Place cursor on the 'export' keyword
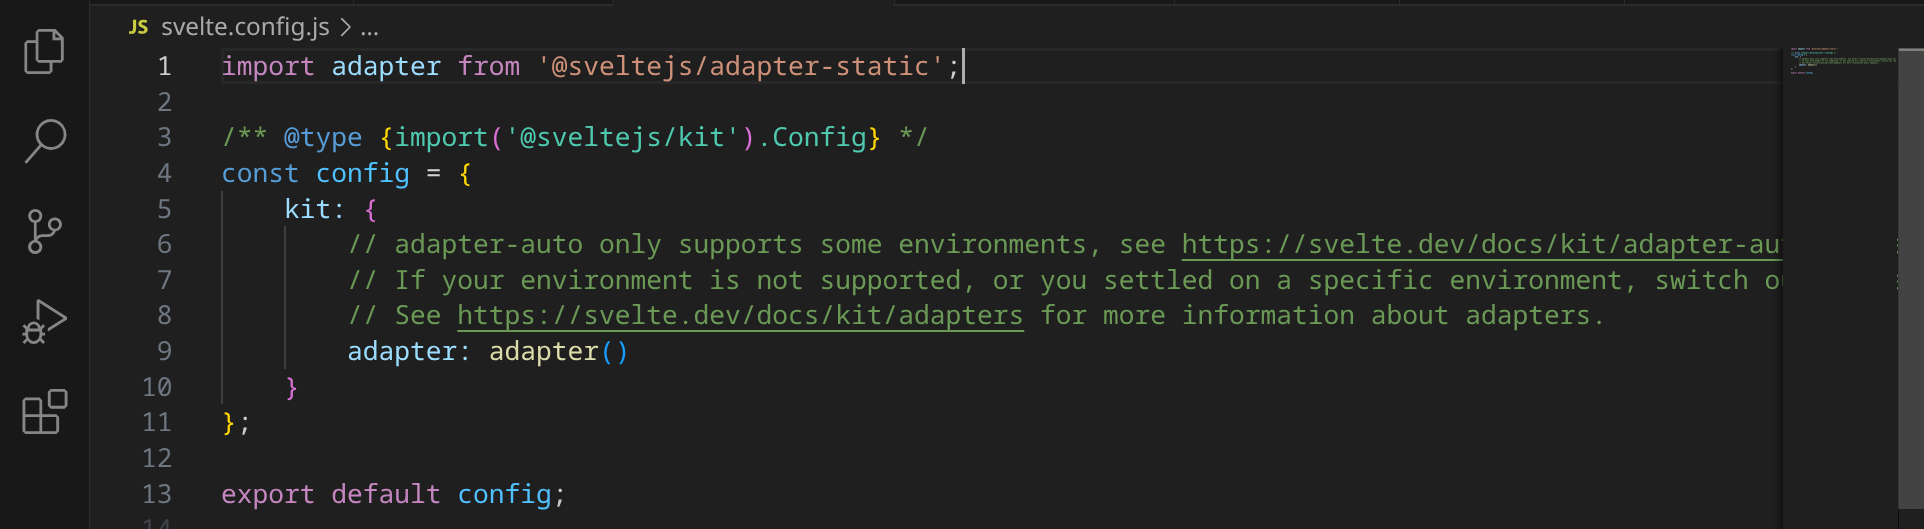 click(267, 494)
